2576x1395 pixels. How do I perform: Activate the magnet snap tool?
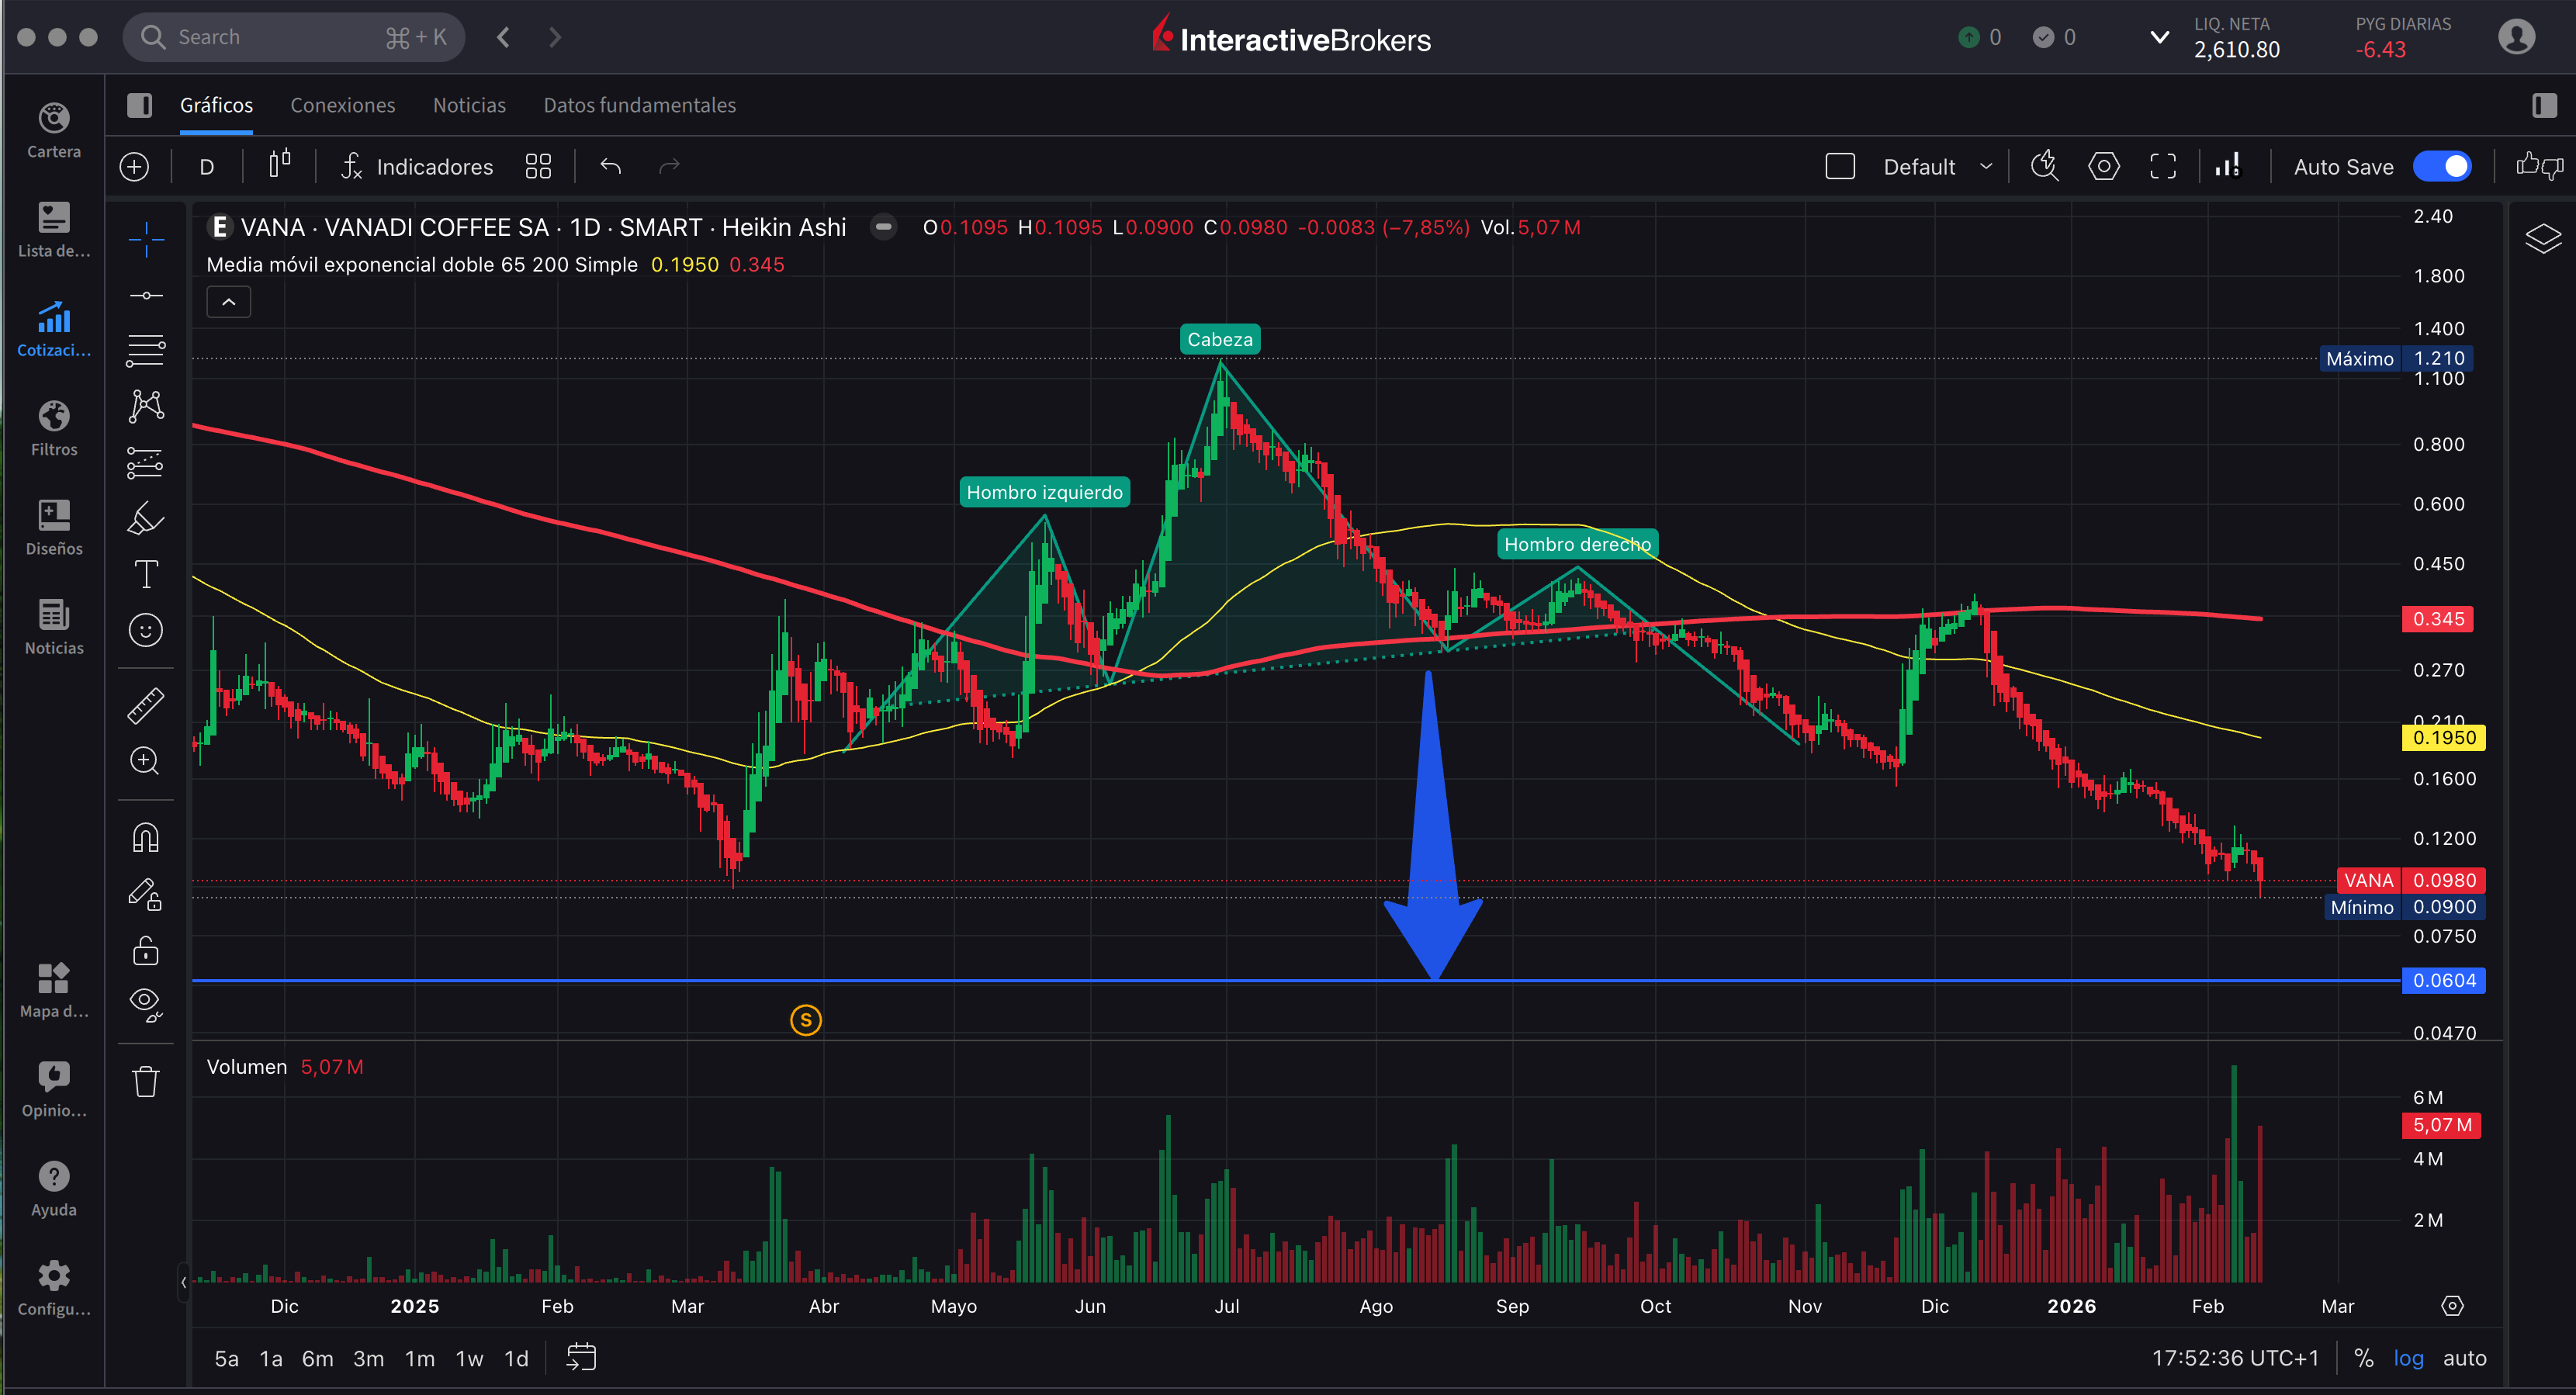pyautogui.click(x=146, y=837)
